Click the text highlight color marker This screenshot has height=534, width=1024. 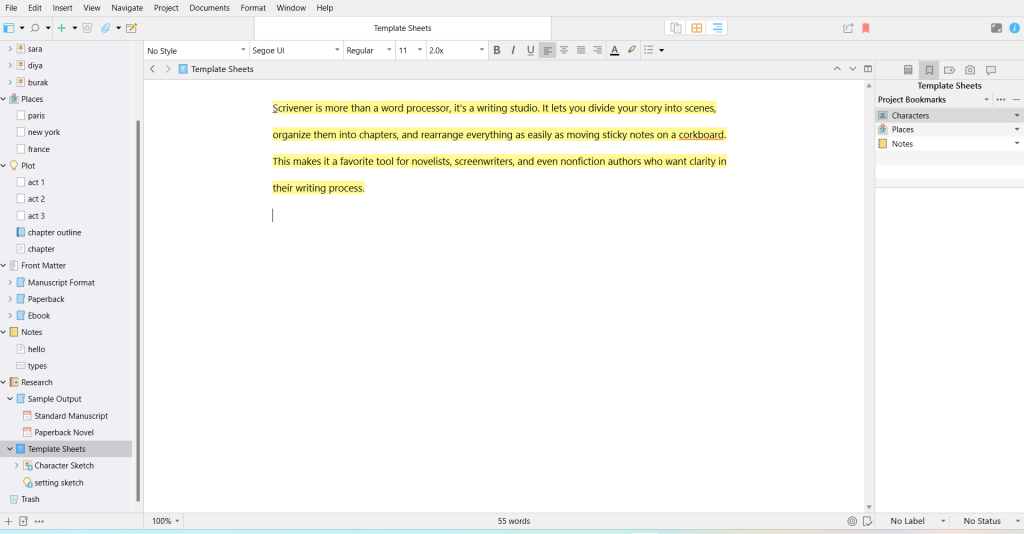(631, 50)
